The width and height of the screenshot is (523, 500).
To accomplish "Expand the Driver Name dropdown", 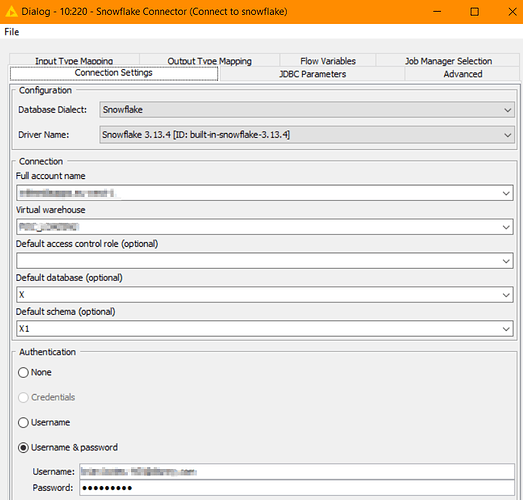I will tap(307, 135).
